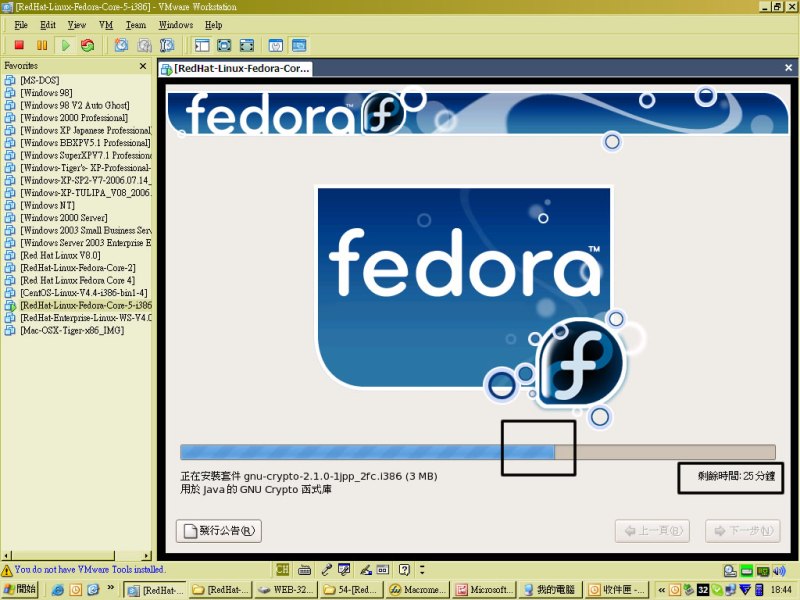The height and width of the screenshot is (600, 800).
Task: Click 'You do not have VMware Tools installed'
Action: [89, 569]
